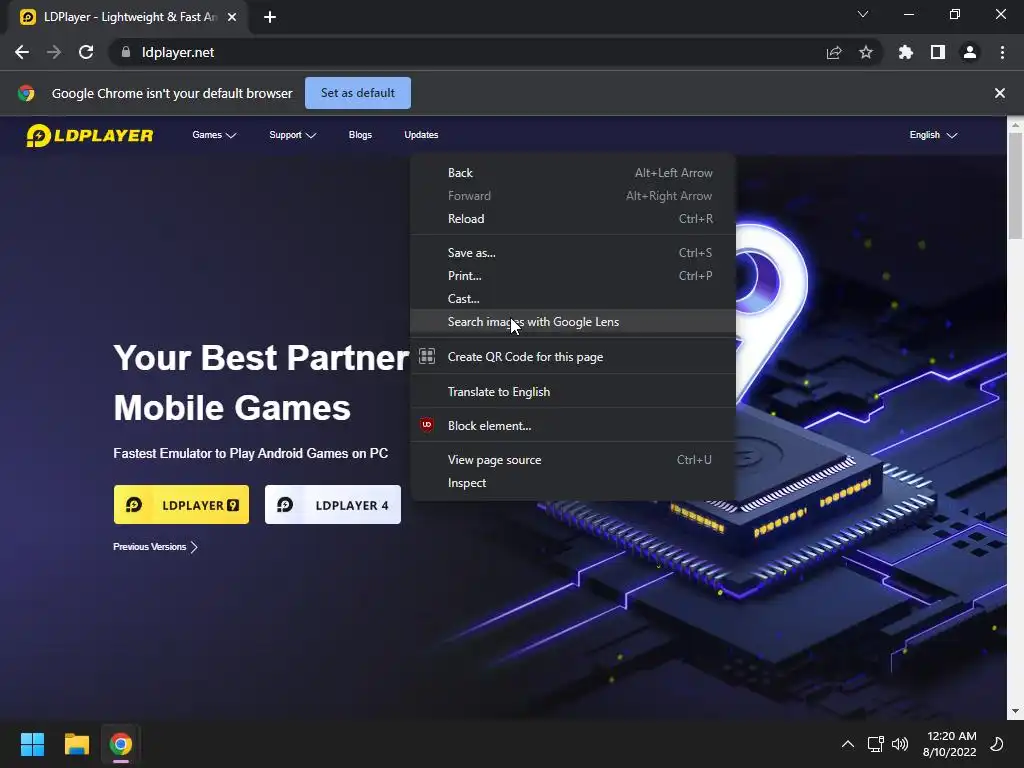Select Block element... menu entry

[573, 425]
